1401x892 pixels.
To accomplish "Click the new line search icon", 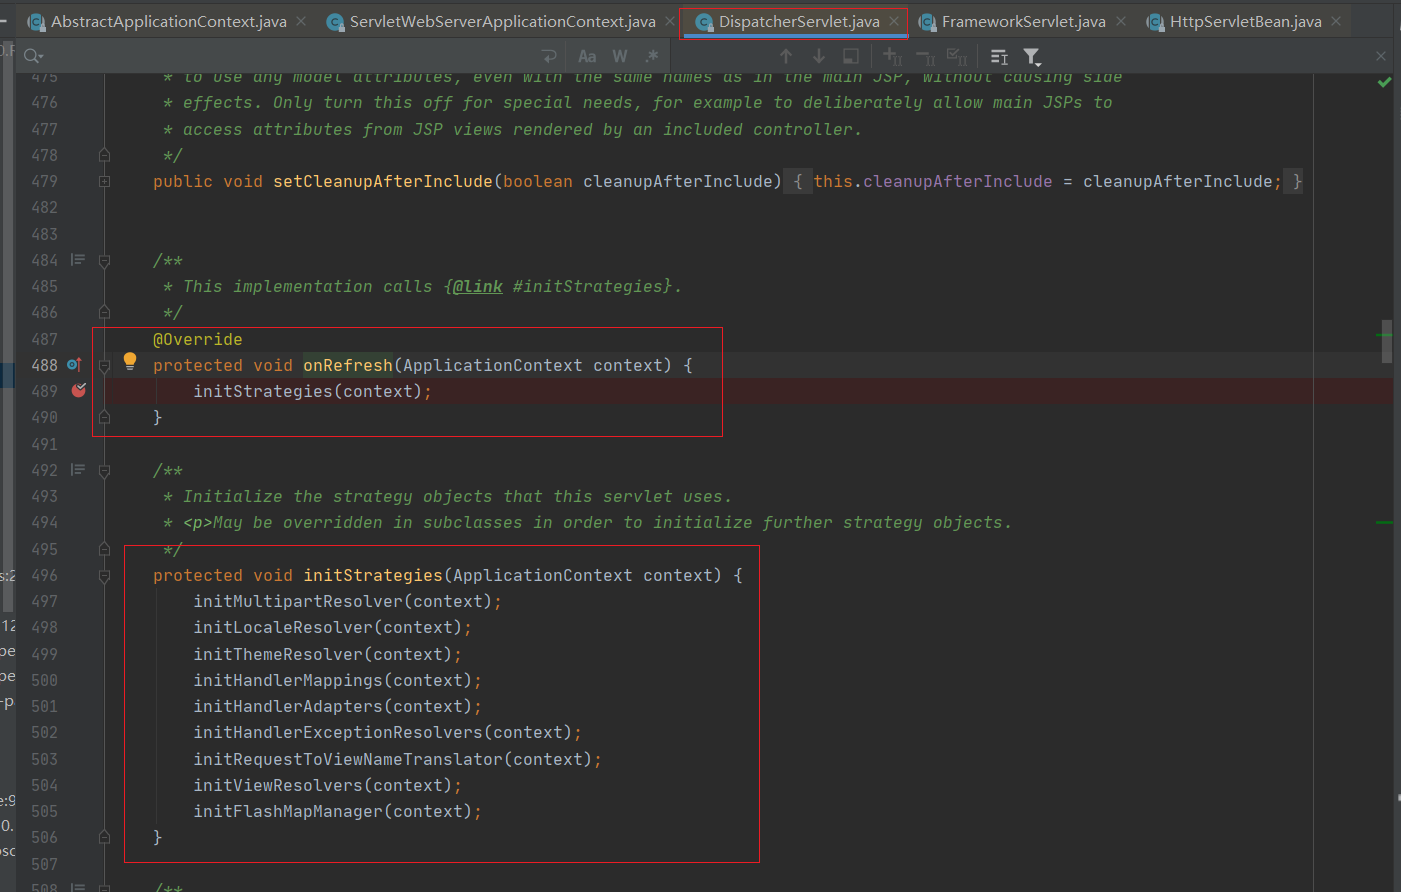I will (x=548, y=56).
